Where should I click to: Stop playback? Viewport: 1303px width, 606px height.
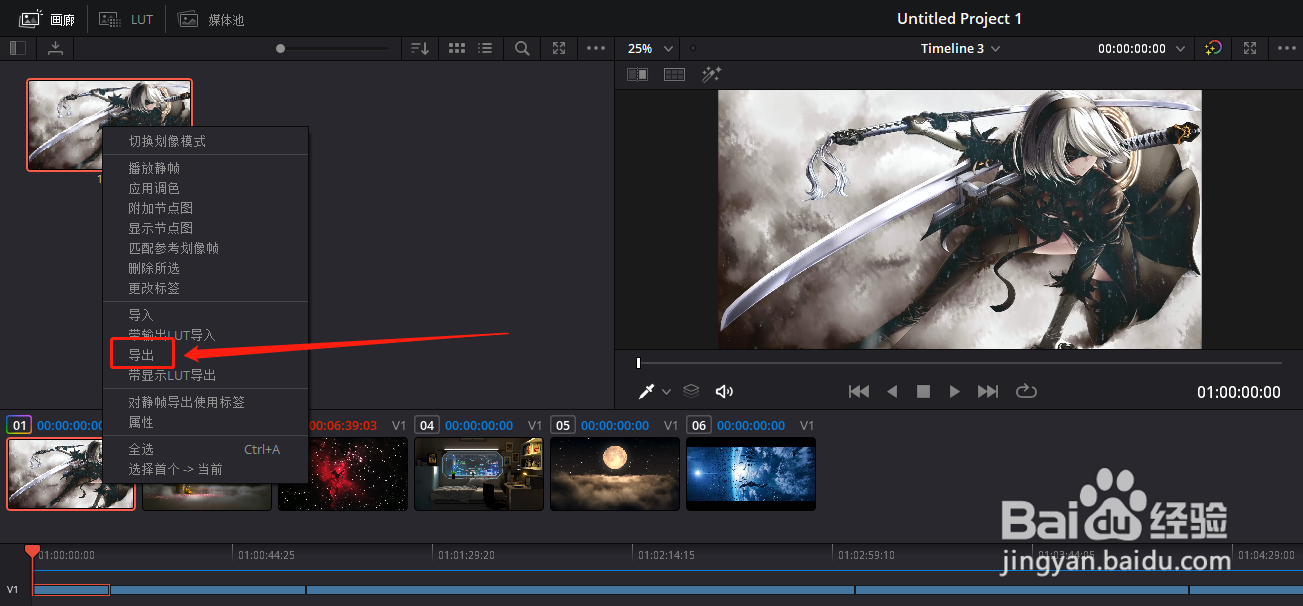924,391
